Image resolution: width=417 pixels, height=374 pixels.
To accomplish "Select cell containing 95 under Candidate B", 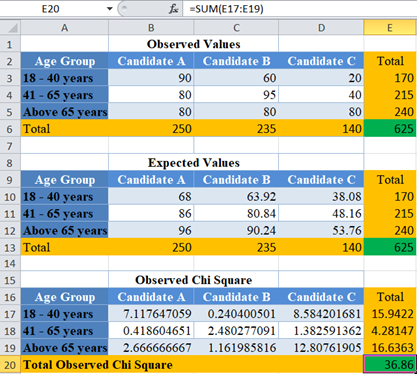I will click(x=236, y=95).
